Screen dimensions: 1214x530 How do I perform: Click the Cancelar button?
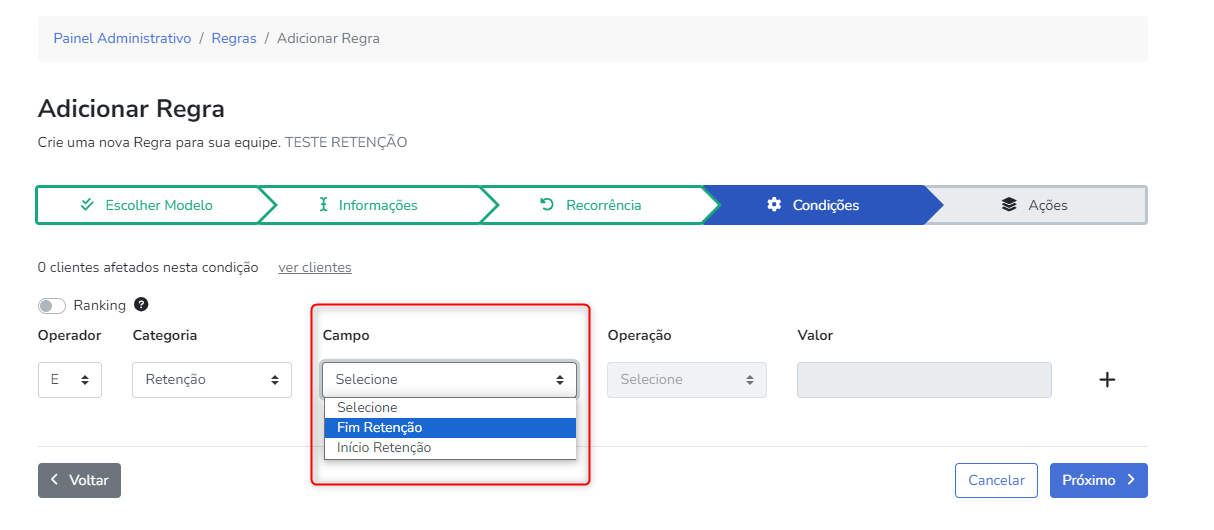point(996,480)
